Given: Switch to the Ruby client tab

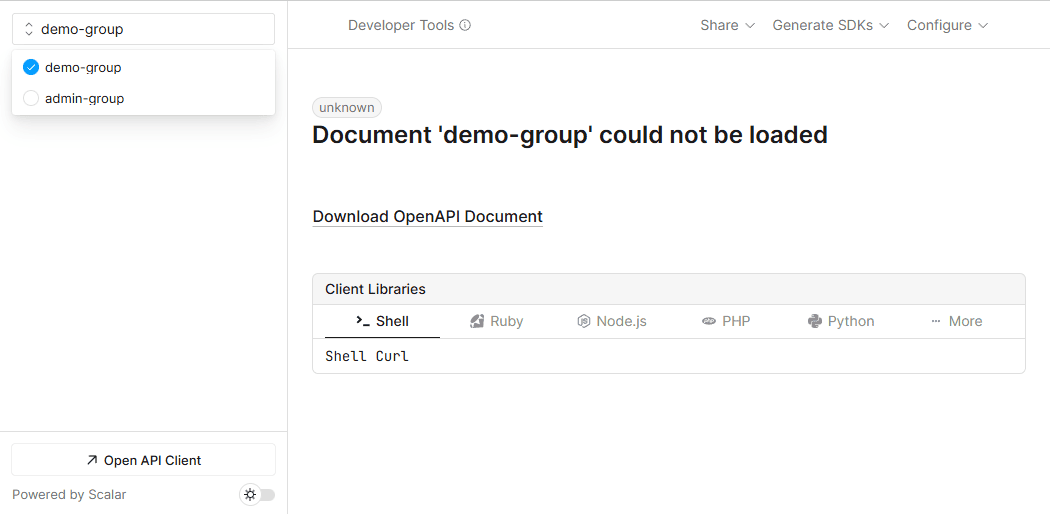Looking at the screenshot, I should 497,321.
